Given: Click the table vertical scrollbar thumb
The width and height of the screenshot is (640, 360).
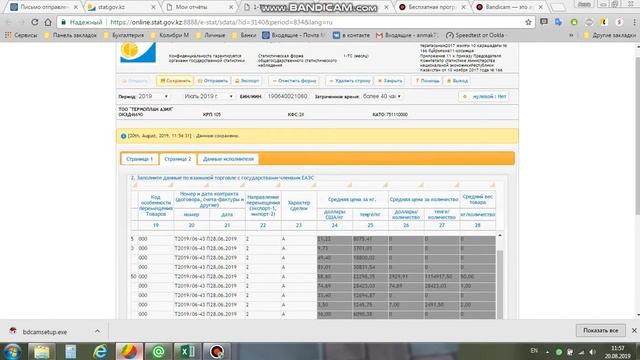Looking at the screenshot, I should 500,284.
